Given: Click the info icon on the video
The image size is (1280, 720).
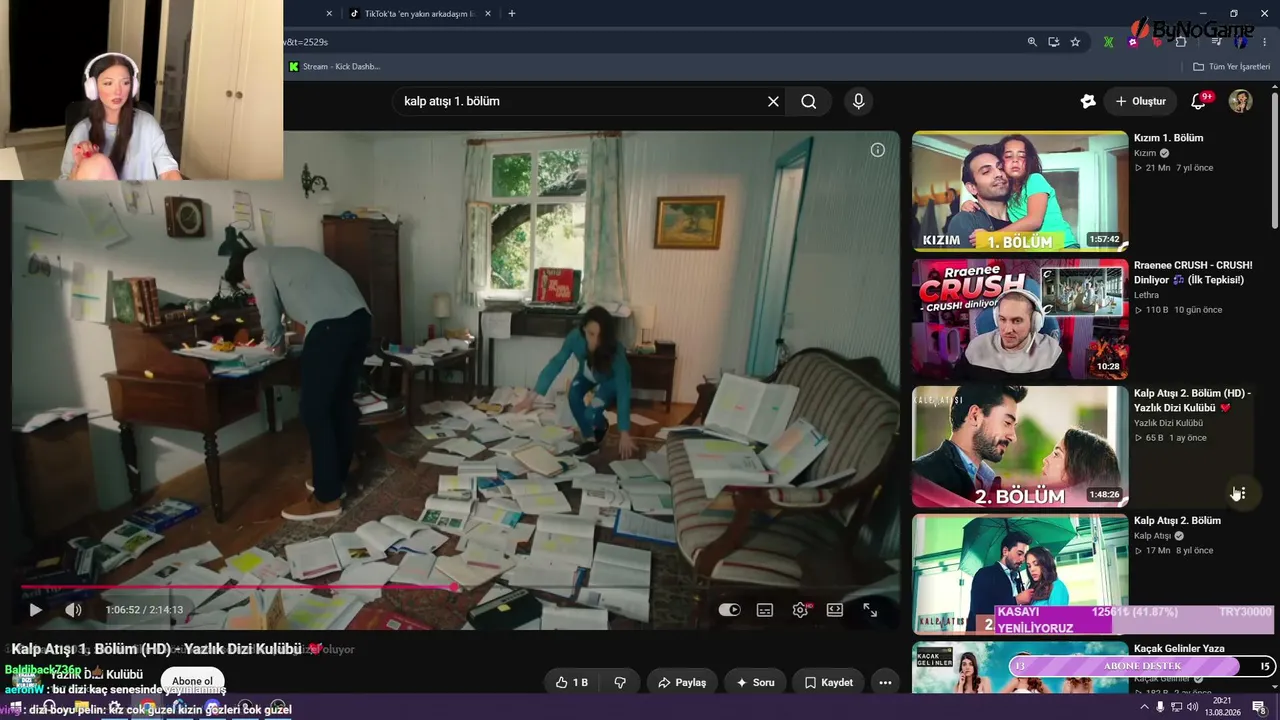Looking at the screenshot, I should coord(877,150).
